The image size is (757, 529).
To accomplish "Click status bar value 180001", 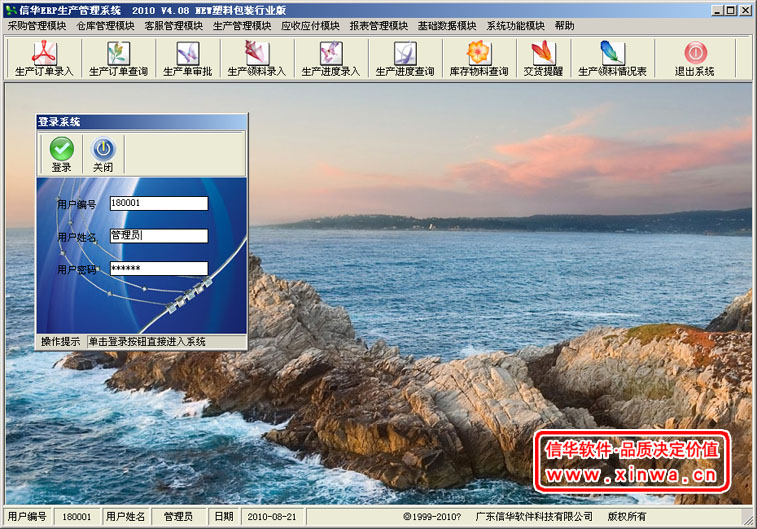I will pyautogui.click(x=76, y=517).
